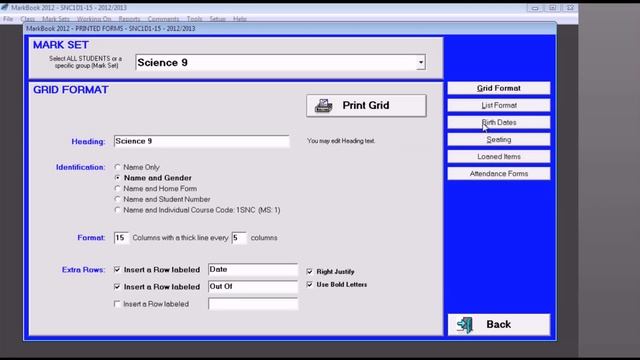Viewport: 640px width, 360px height.
Task: Toggle the Right Justify checkbox
Action: [x=309, y=271]
